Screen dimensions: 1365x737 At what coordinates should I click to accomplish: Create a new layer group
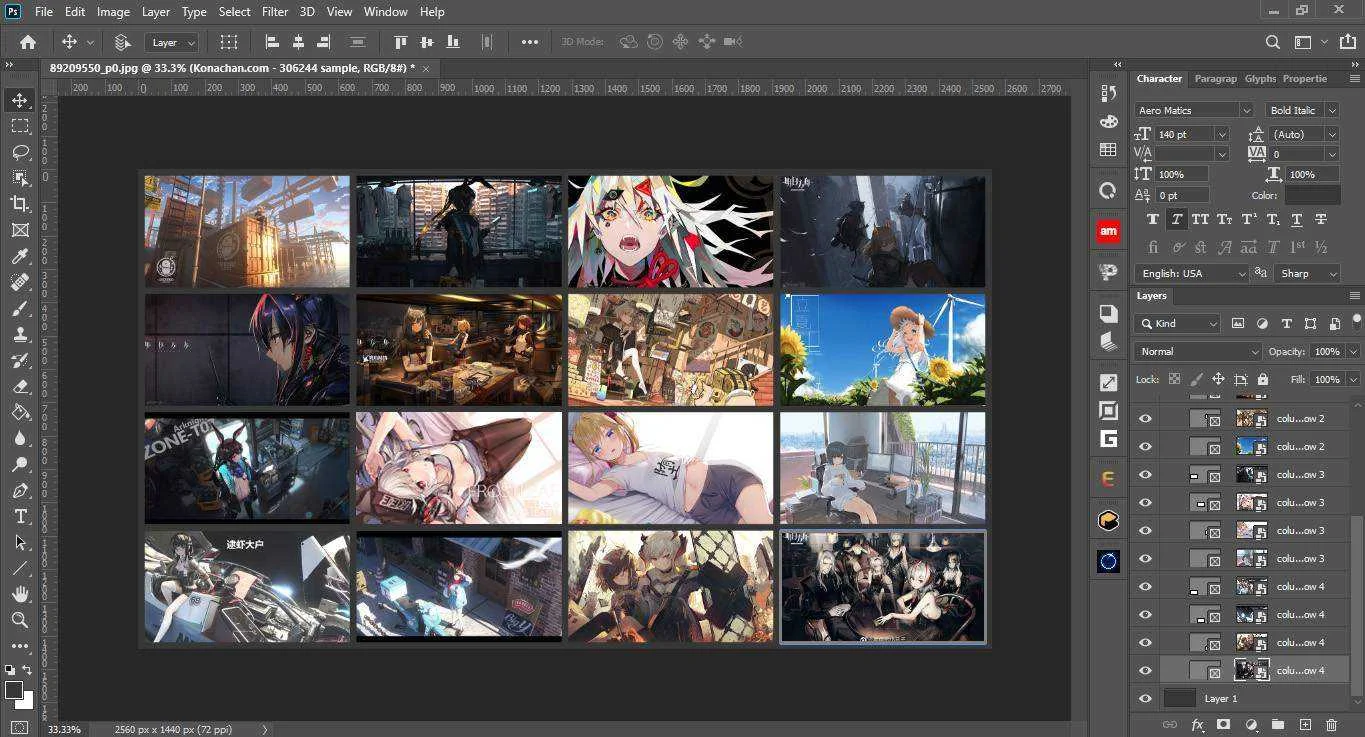pyautogui.click(x=1278, y=725)
